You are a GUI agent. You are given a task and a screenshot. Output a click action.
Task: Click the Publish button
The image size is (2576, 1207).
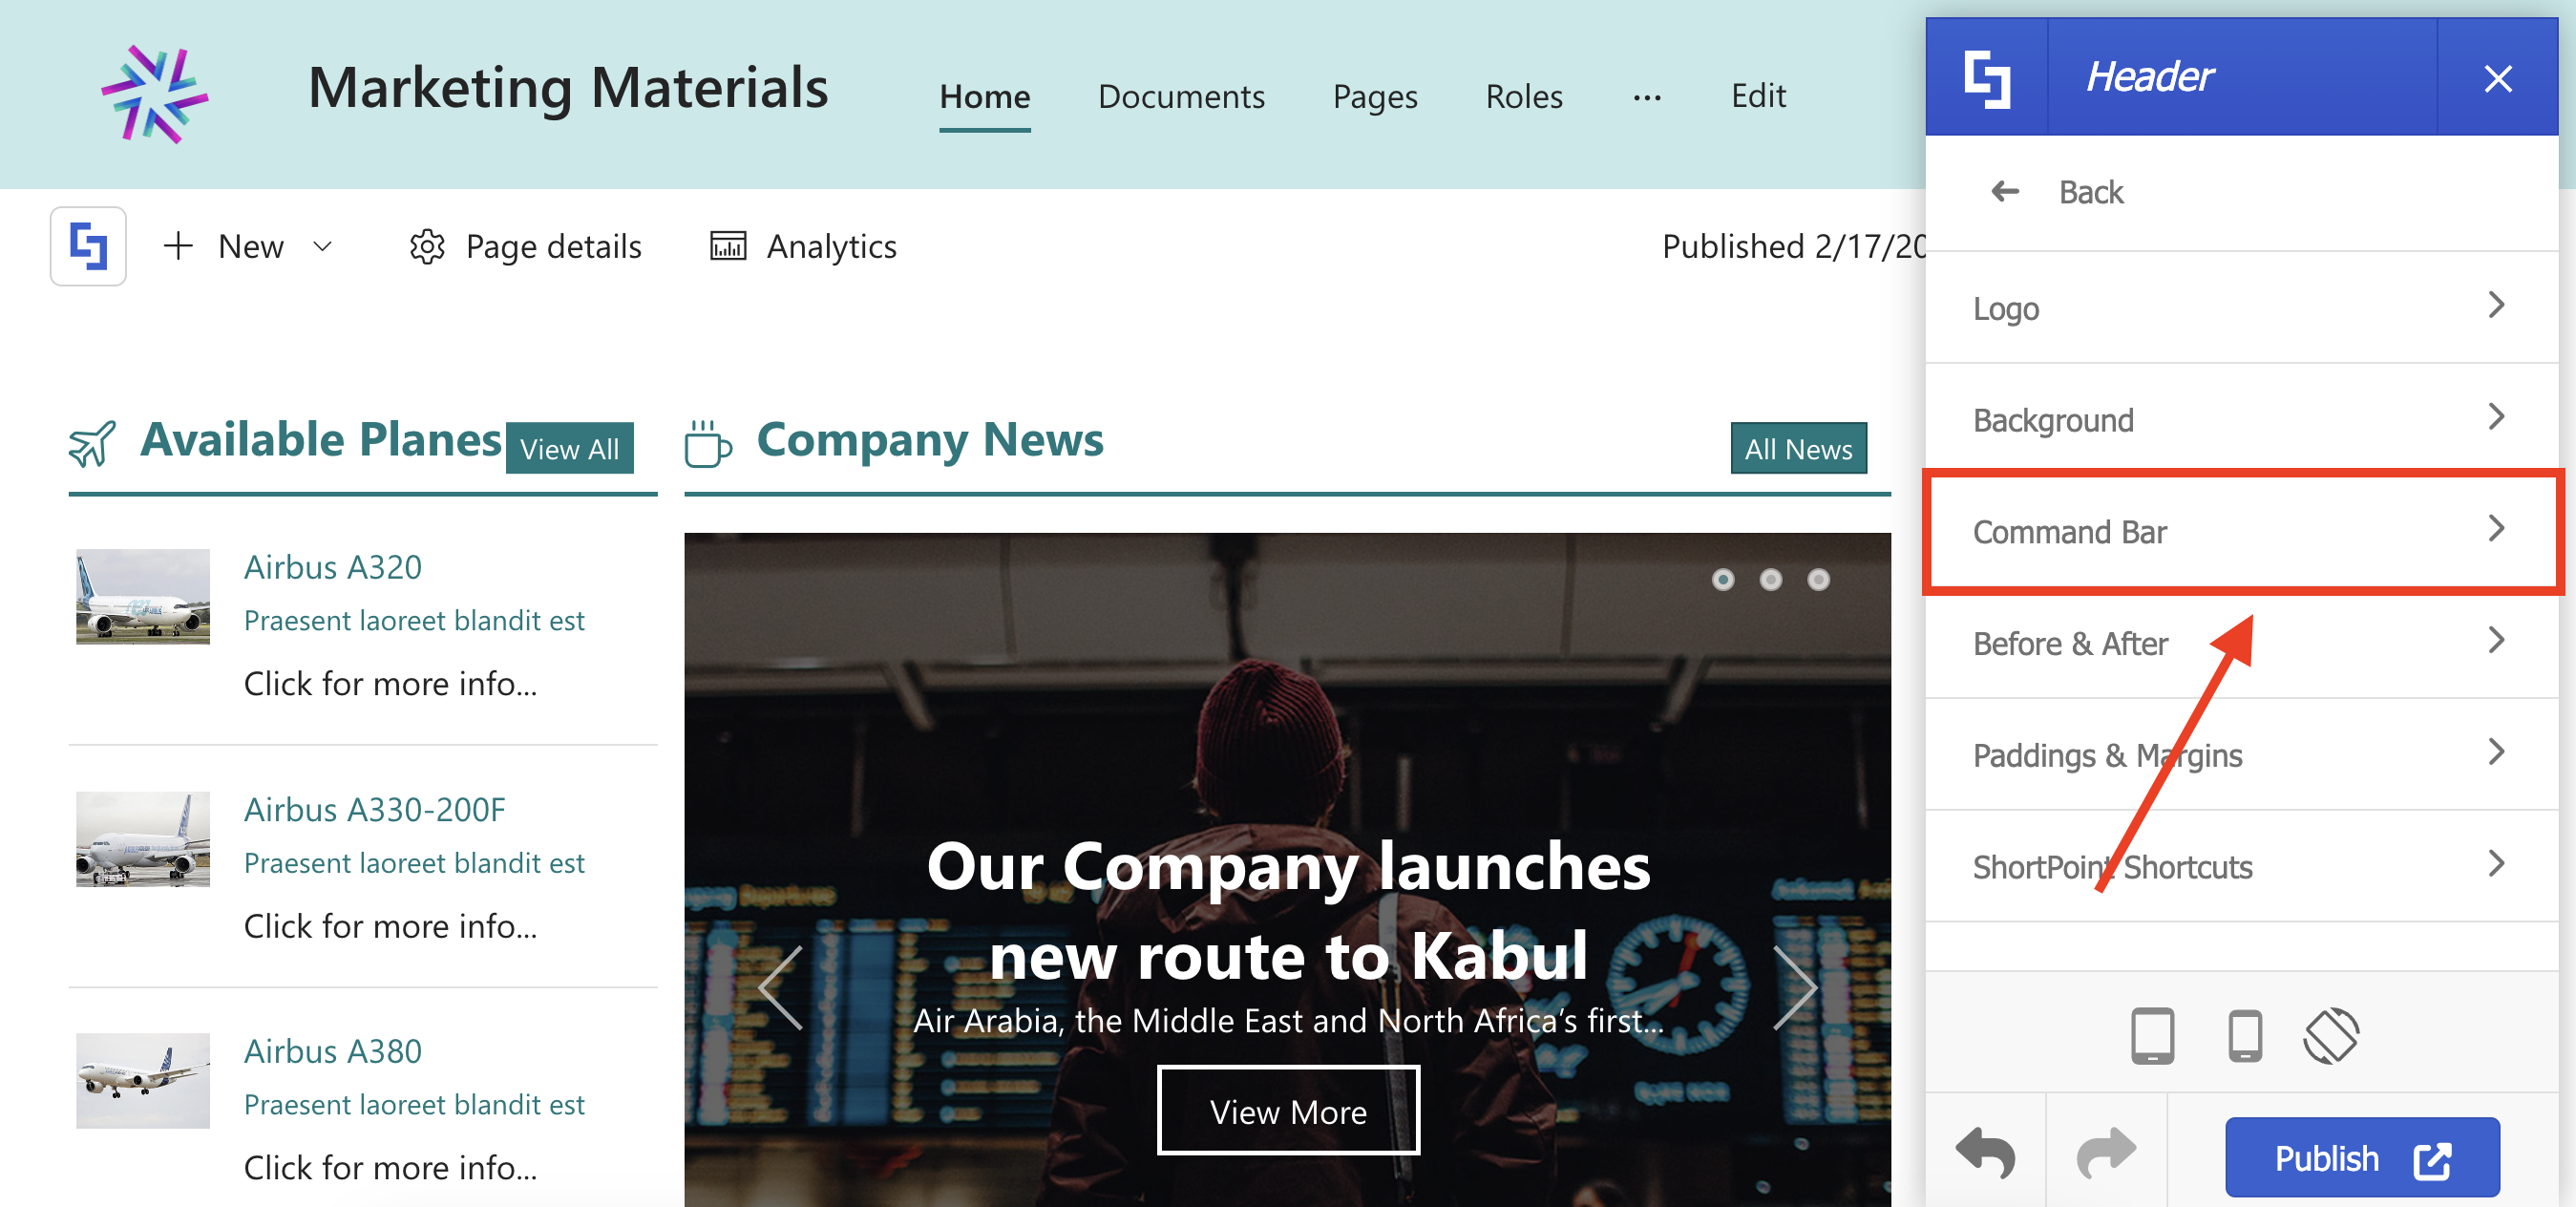pos(2361,1158)
